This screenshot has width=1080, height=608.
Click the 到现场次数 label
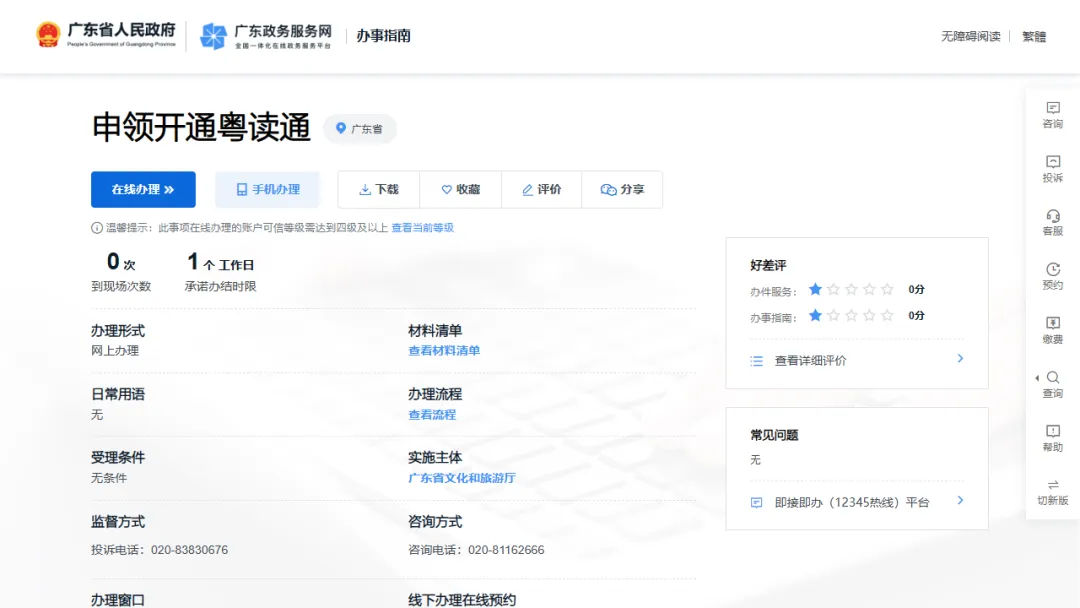tap(121, 286)
